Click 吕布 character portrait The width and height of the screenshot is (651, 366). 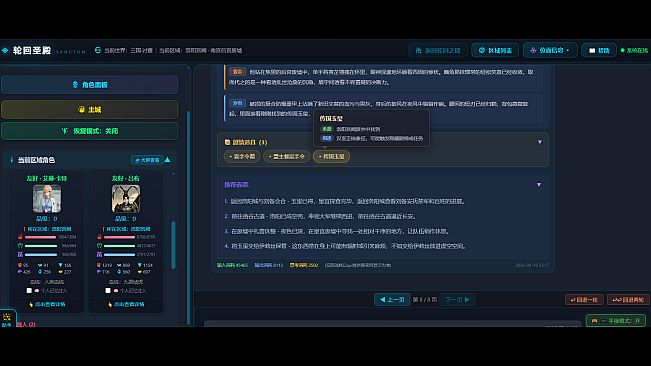[x=126, y=198]
